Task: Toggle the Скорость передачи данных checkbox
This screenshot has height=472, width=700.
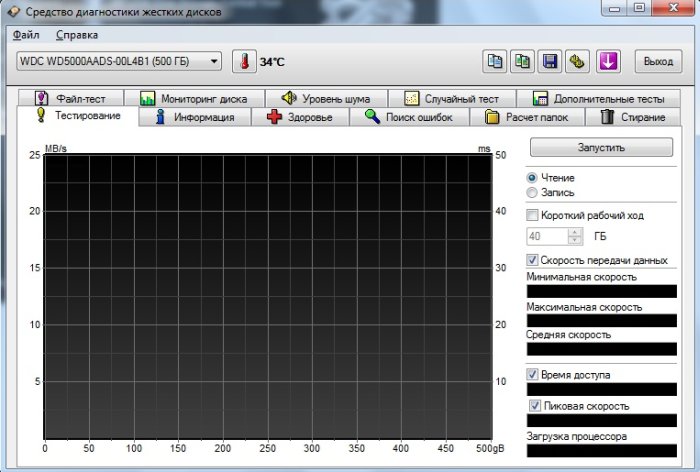Action: click(532, 260)
